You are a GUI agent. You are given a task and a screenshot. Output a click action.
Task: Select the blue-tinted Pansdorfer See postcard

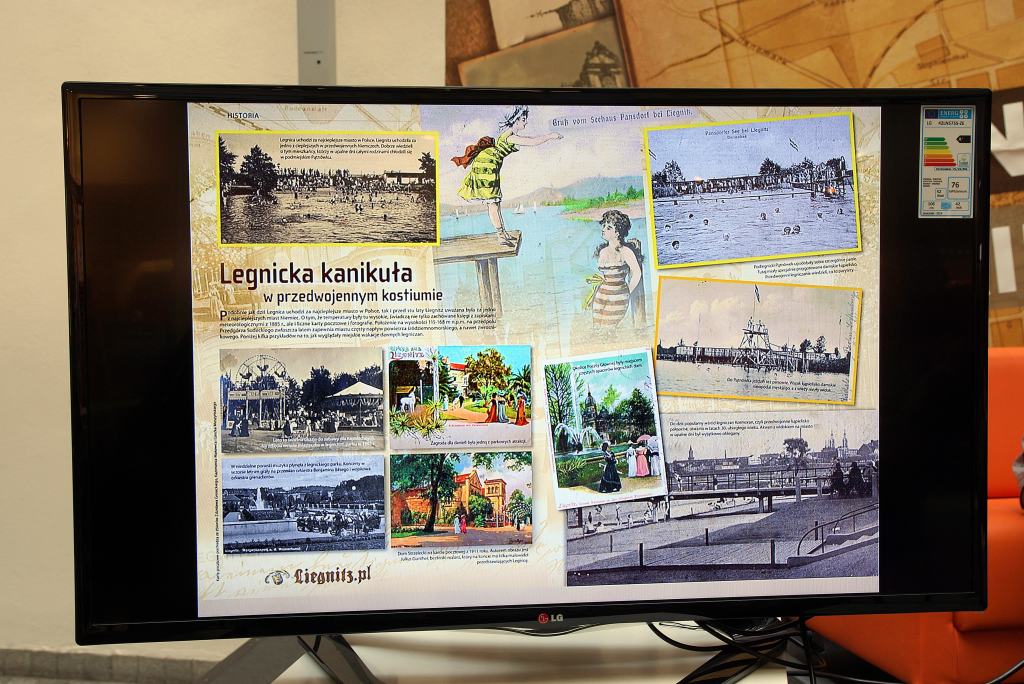(754, 189)
